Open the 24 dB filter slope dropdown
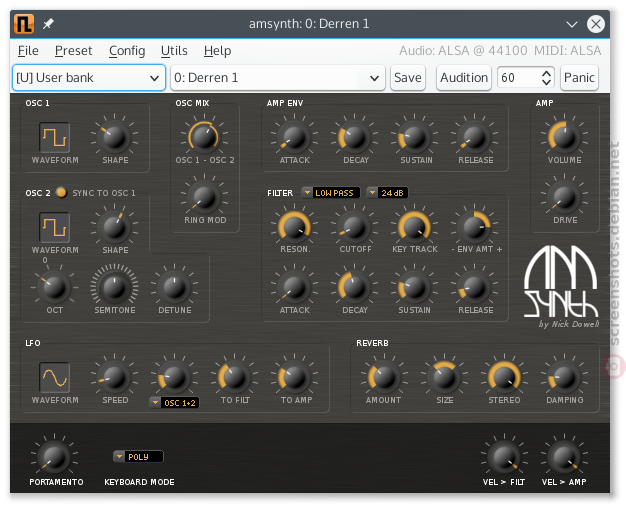 coord(387,193)
